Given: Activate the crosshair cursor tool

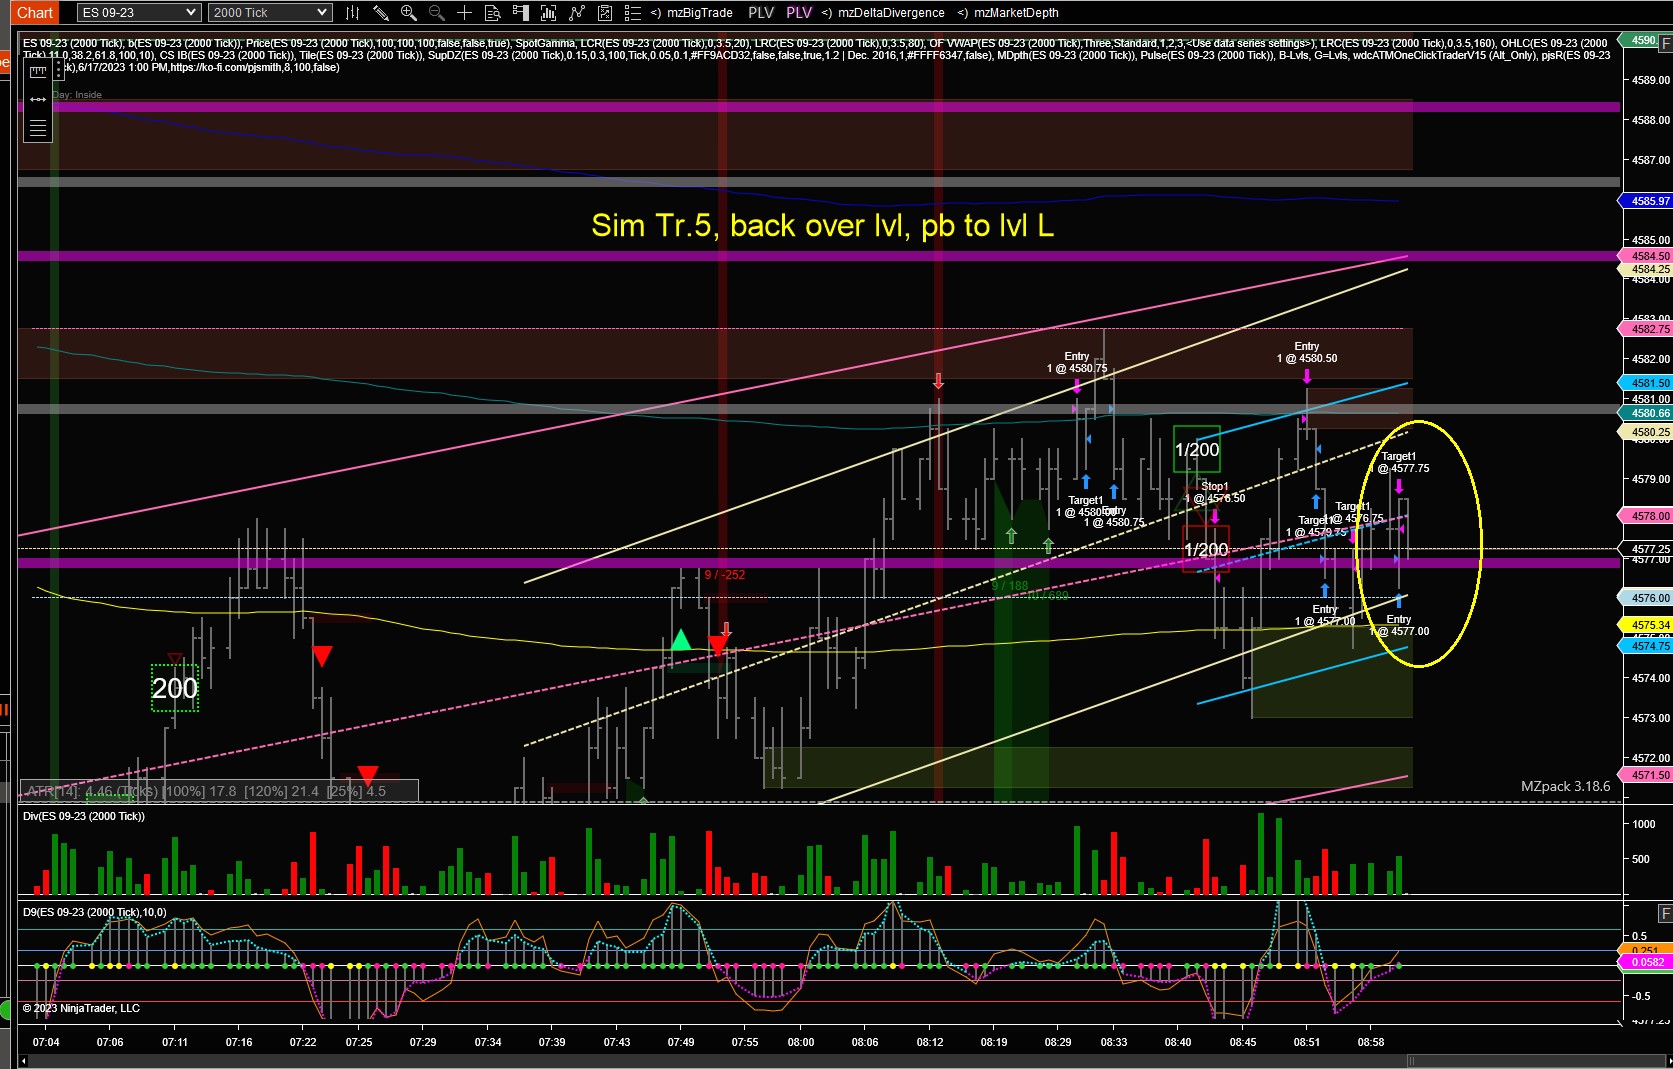Looking at the screenshot, I should click(464, 13).
